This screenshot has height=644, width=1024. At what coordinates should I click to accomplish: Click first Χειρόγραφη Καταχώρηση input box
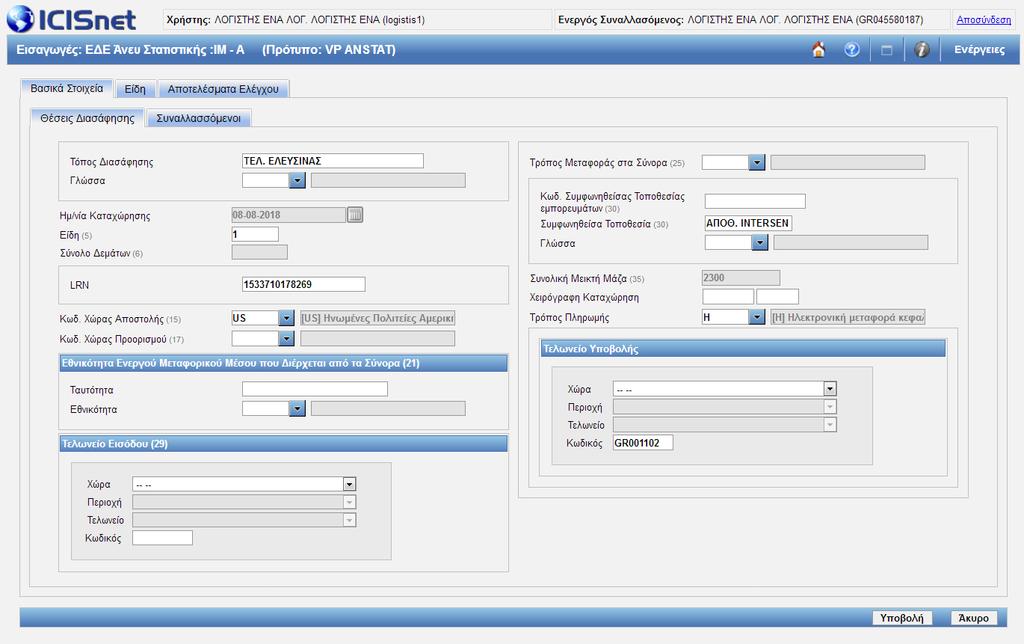[x=728, y=297]
